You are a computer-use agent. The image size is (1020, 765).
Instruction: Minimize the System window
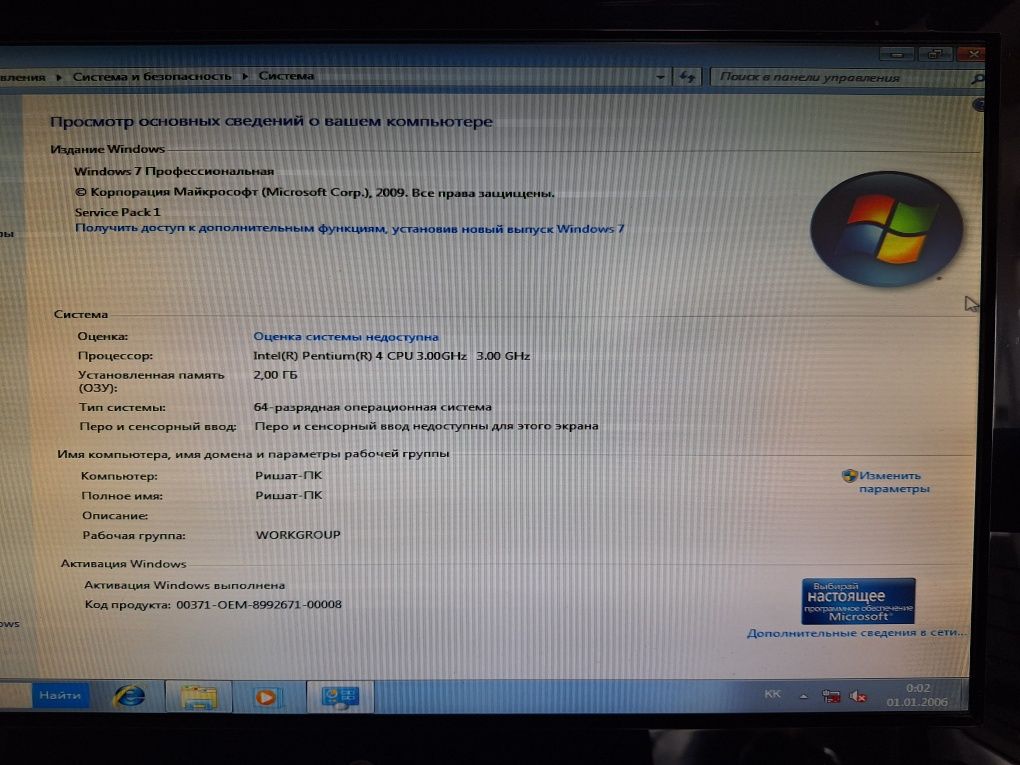[x=898, y=55]
